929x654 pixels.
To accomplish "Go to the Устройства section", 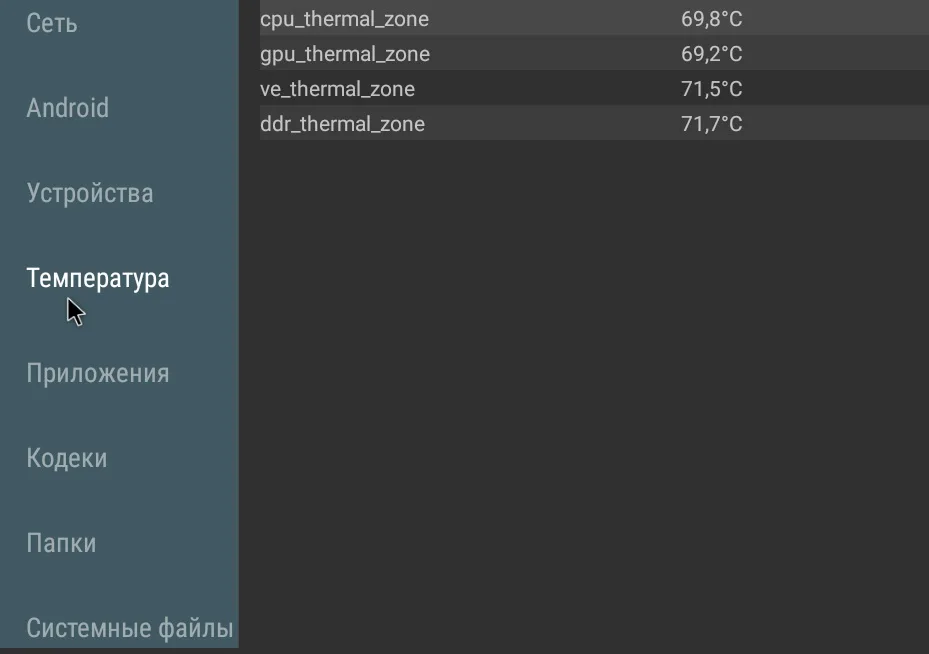I will click(90, 193).
